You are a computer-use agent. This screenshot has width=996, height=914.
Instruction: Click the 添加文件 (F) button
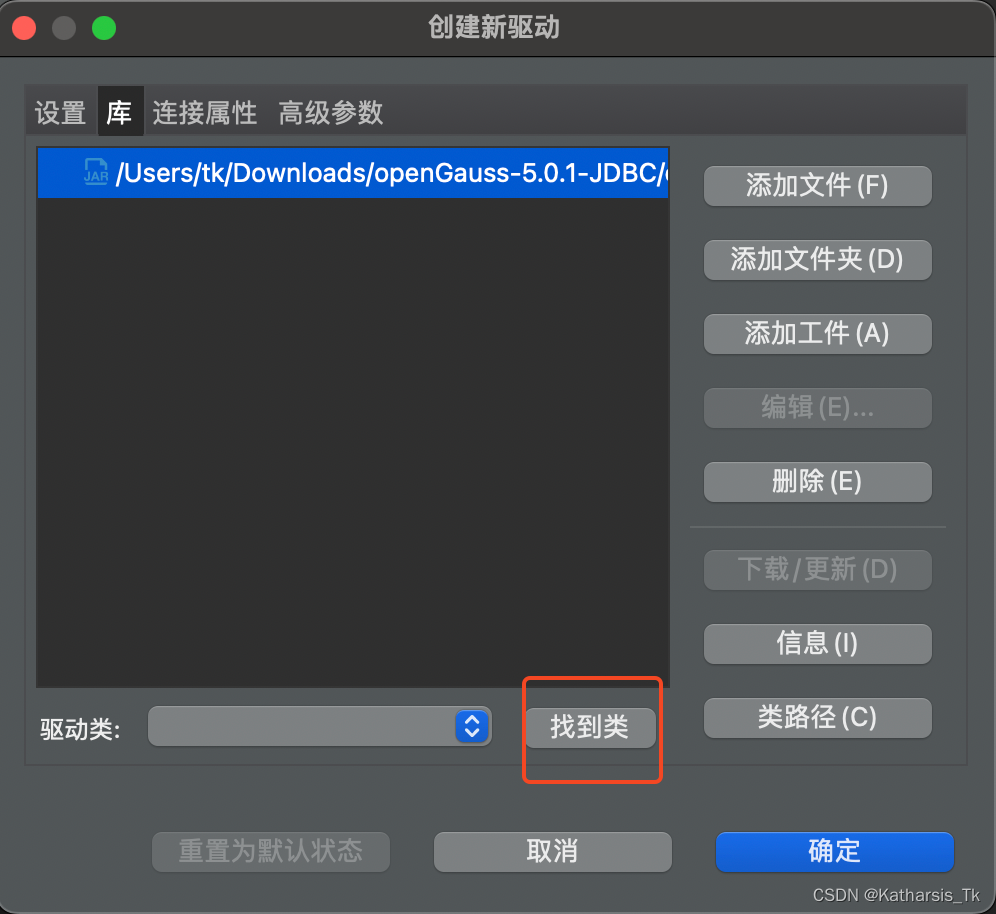pos(817,186)
